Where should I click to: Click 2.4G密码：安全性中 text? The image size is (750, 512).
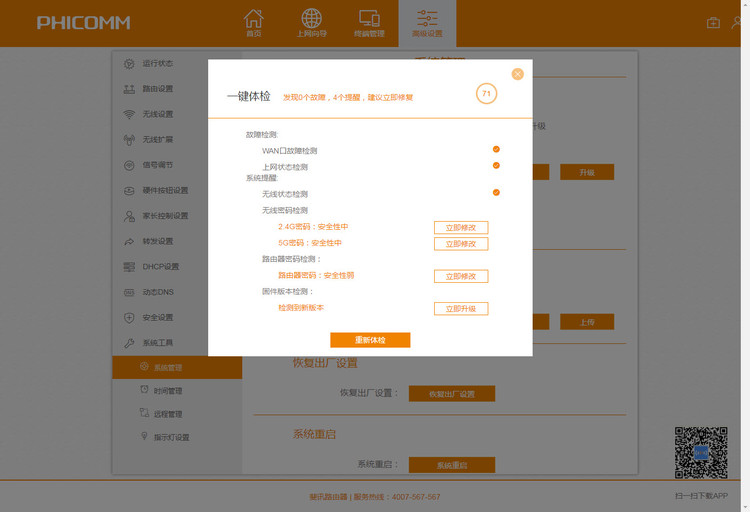(313, 227)
